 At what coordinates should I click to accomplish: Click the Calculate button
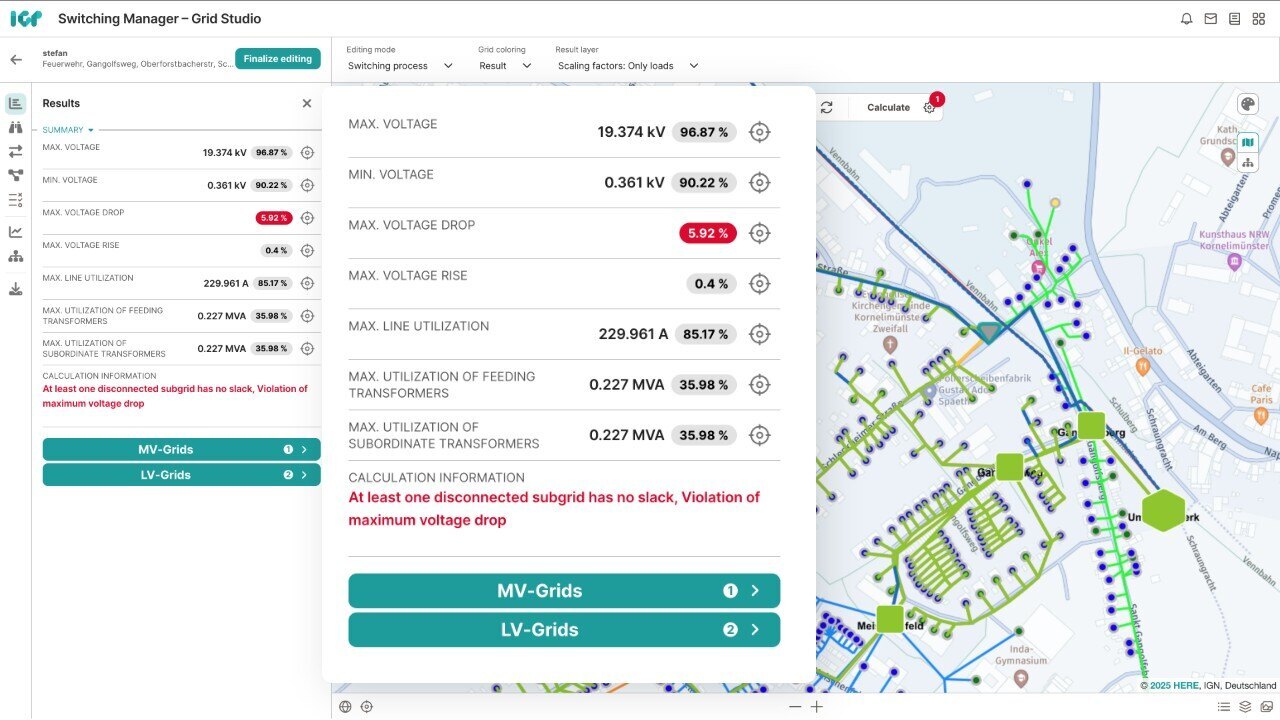click(x=888, y=107)
